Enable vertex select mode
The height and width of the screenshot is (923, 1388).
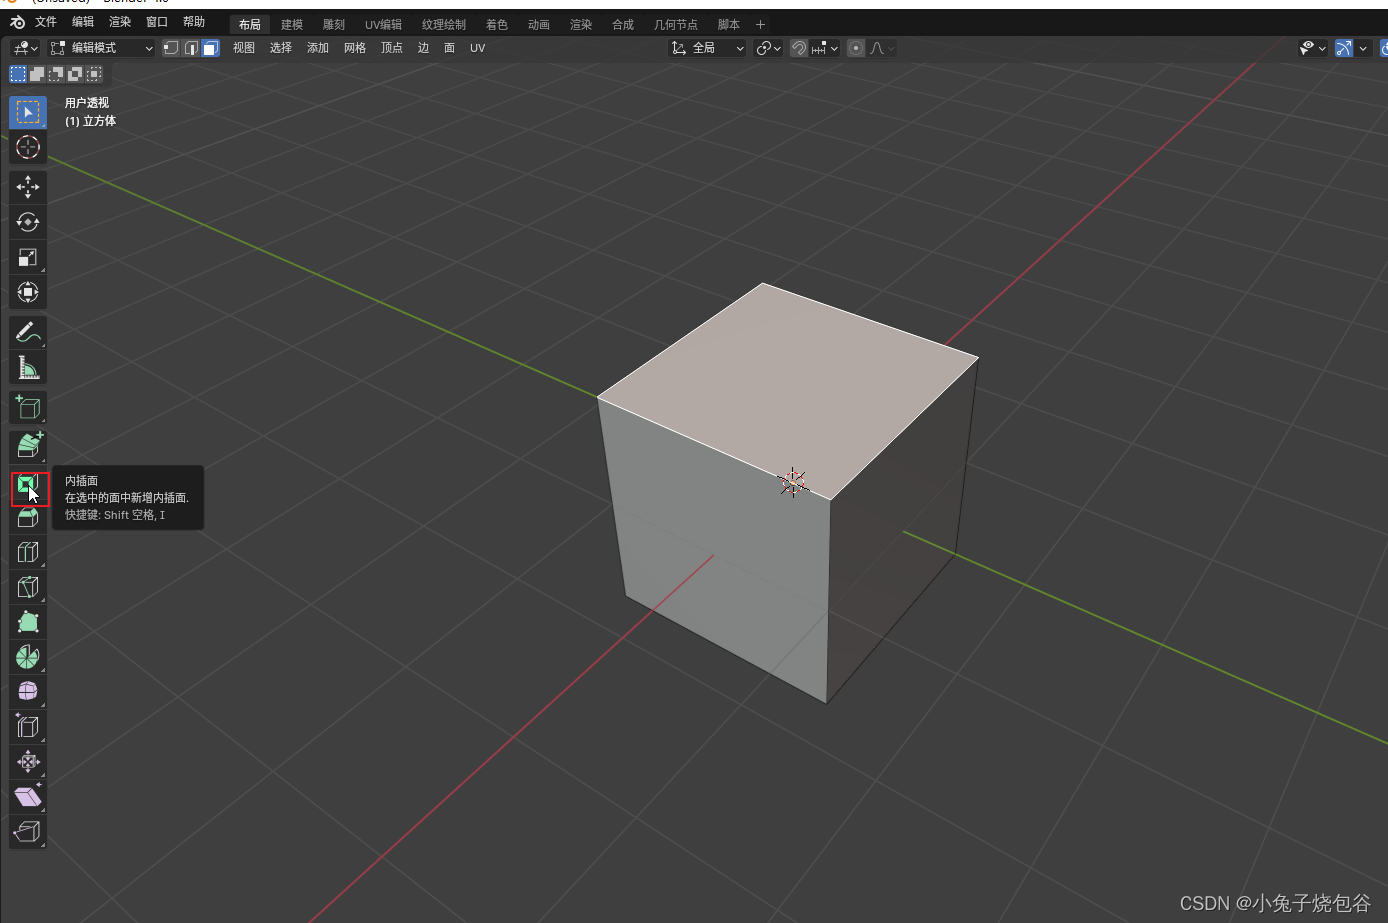[x=171, y=48]
